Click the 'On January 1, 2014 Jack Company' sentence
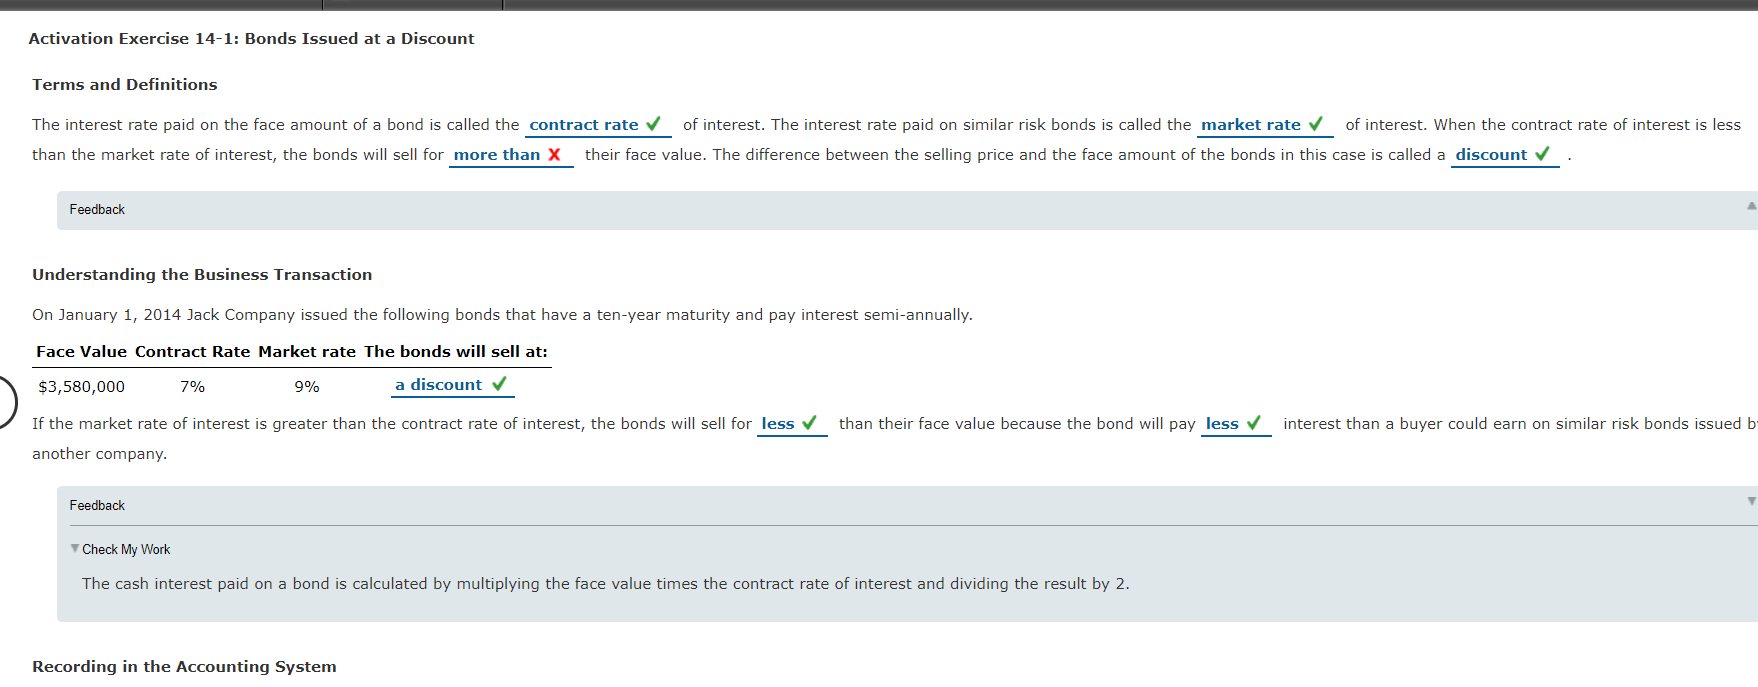The width and height of the screenshot is (1758, 687). coord(502,315)
